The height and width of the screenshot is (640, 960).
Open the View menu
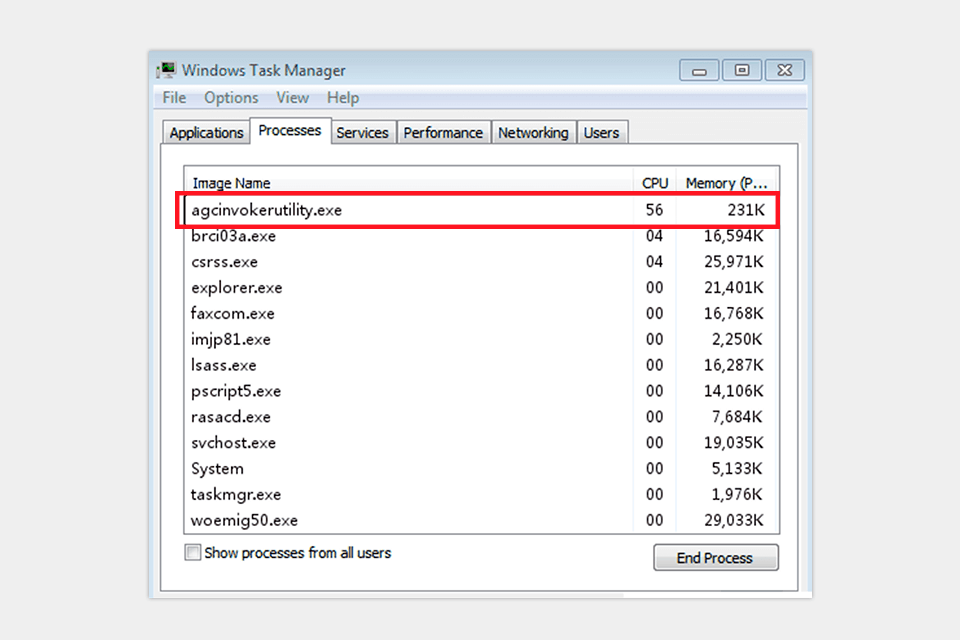pos(292,97)
